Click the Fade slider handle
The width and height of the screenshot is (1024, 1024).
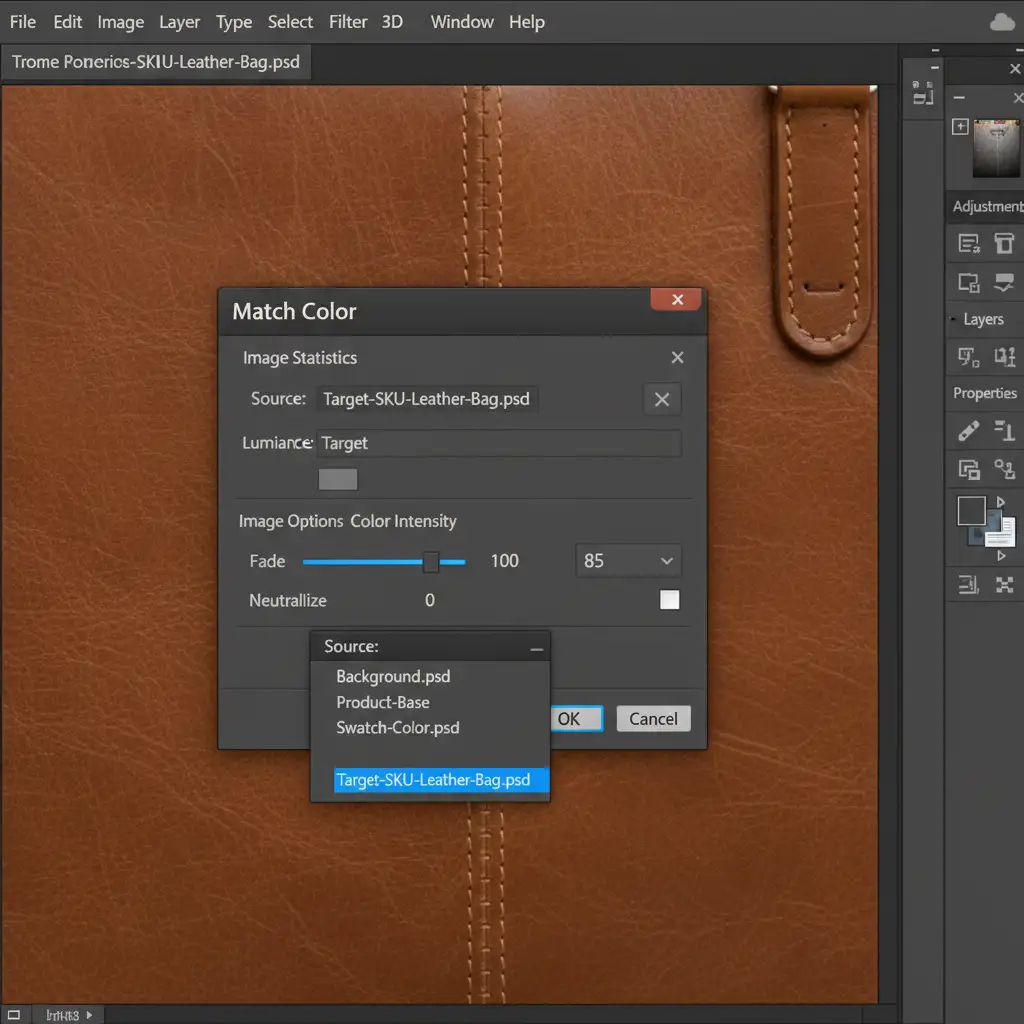[431, 562]
